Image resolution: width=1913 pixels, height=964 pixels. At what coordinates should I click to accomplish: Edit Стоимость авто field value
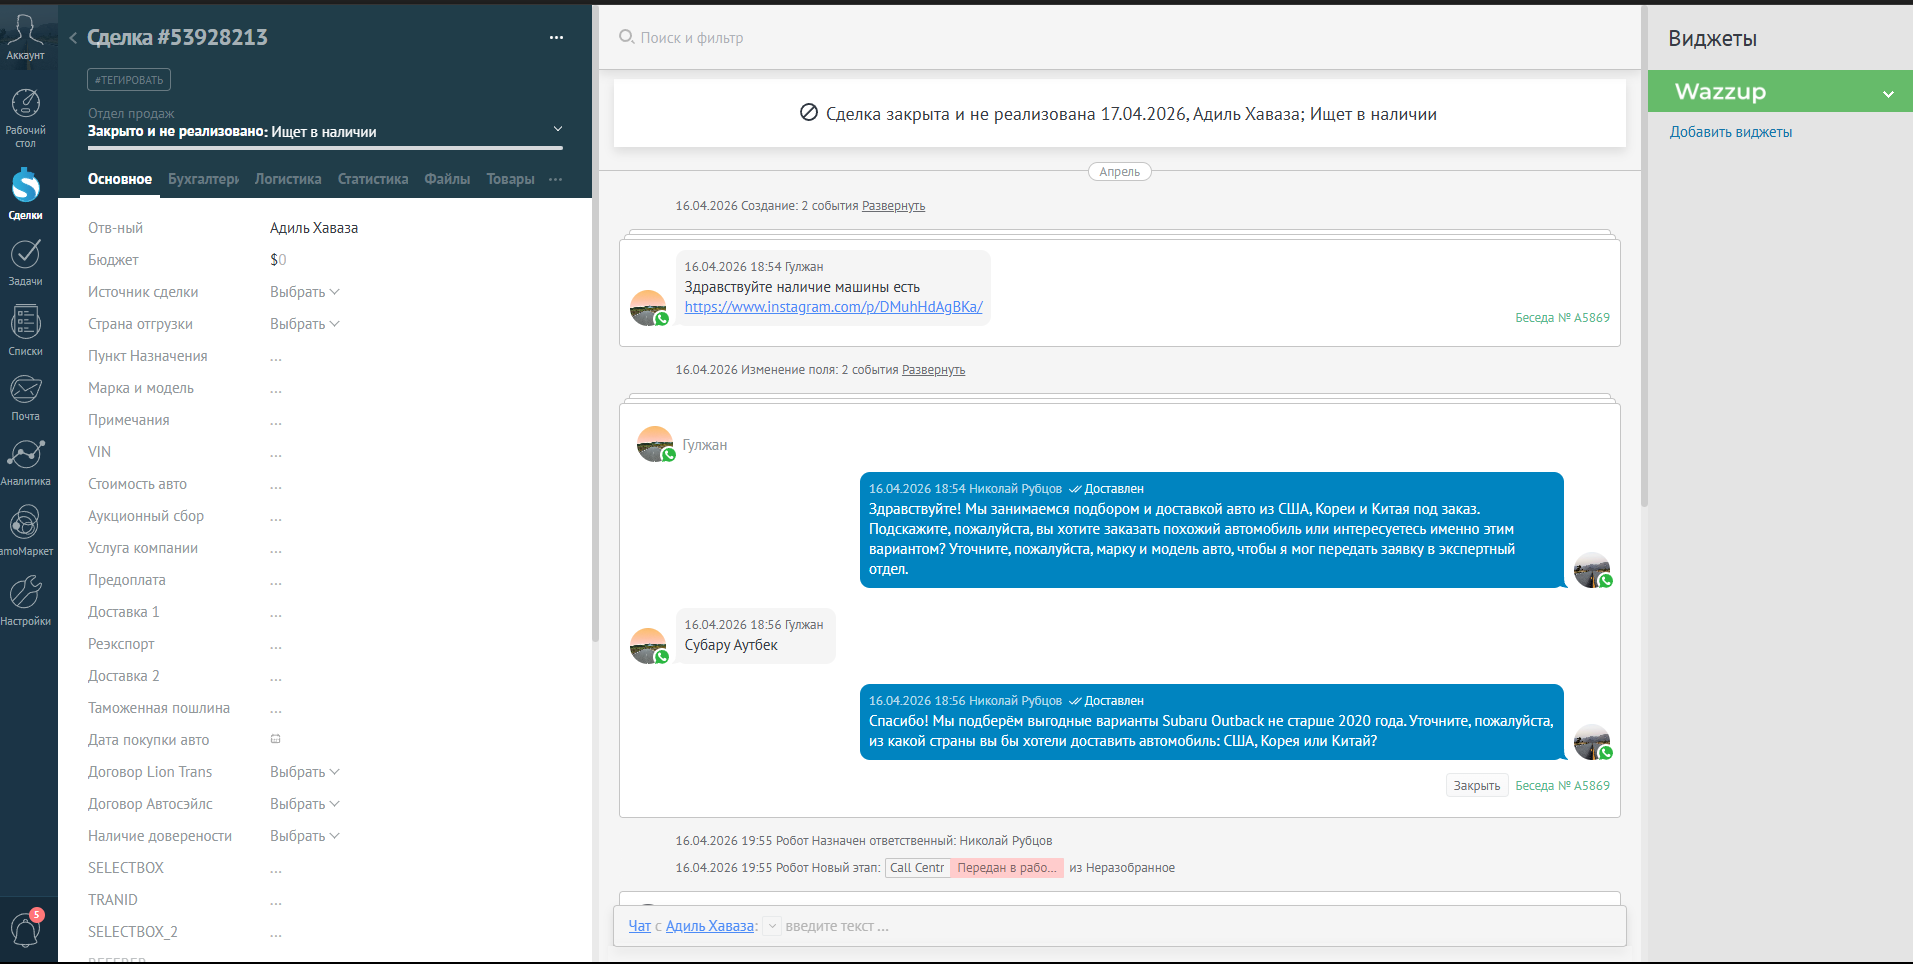(276, 486)
